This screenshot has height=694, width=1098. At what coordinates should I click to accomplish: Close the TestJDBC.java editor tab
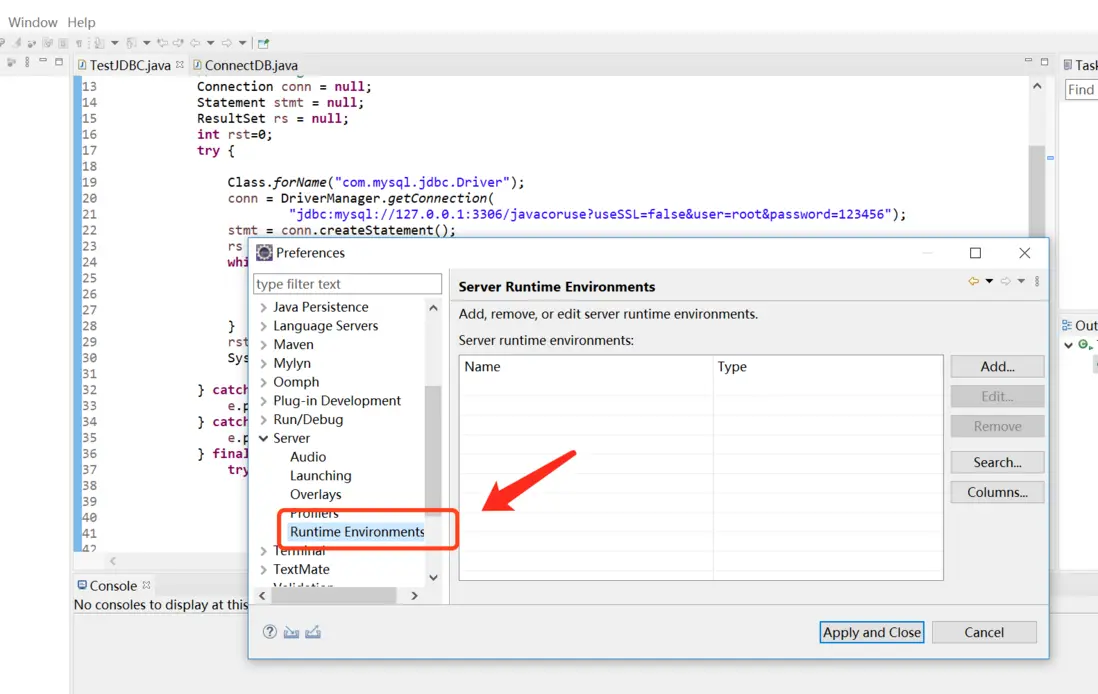click(x=180, y=65)
